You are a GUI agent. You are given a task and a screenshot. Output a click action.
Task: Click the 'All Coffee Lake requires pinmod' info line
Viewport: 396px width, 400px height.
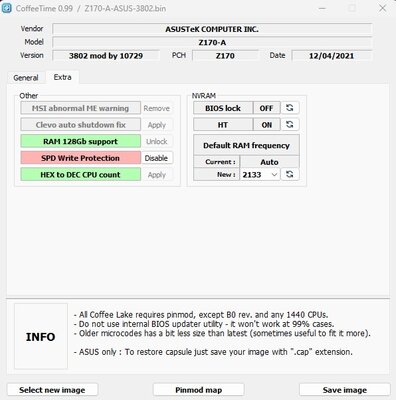[x=201, y=314]
